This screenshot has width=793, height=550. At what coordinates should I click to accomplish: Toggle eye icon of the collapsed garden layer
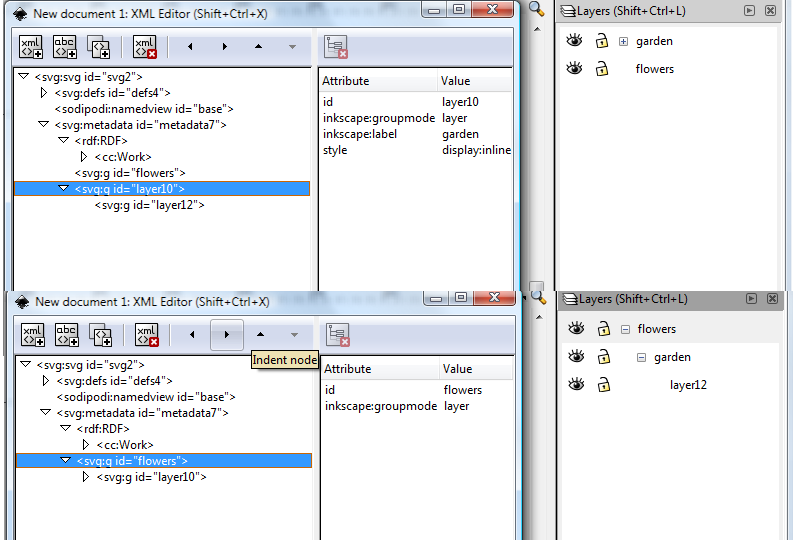click(574, 41)
